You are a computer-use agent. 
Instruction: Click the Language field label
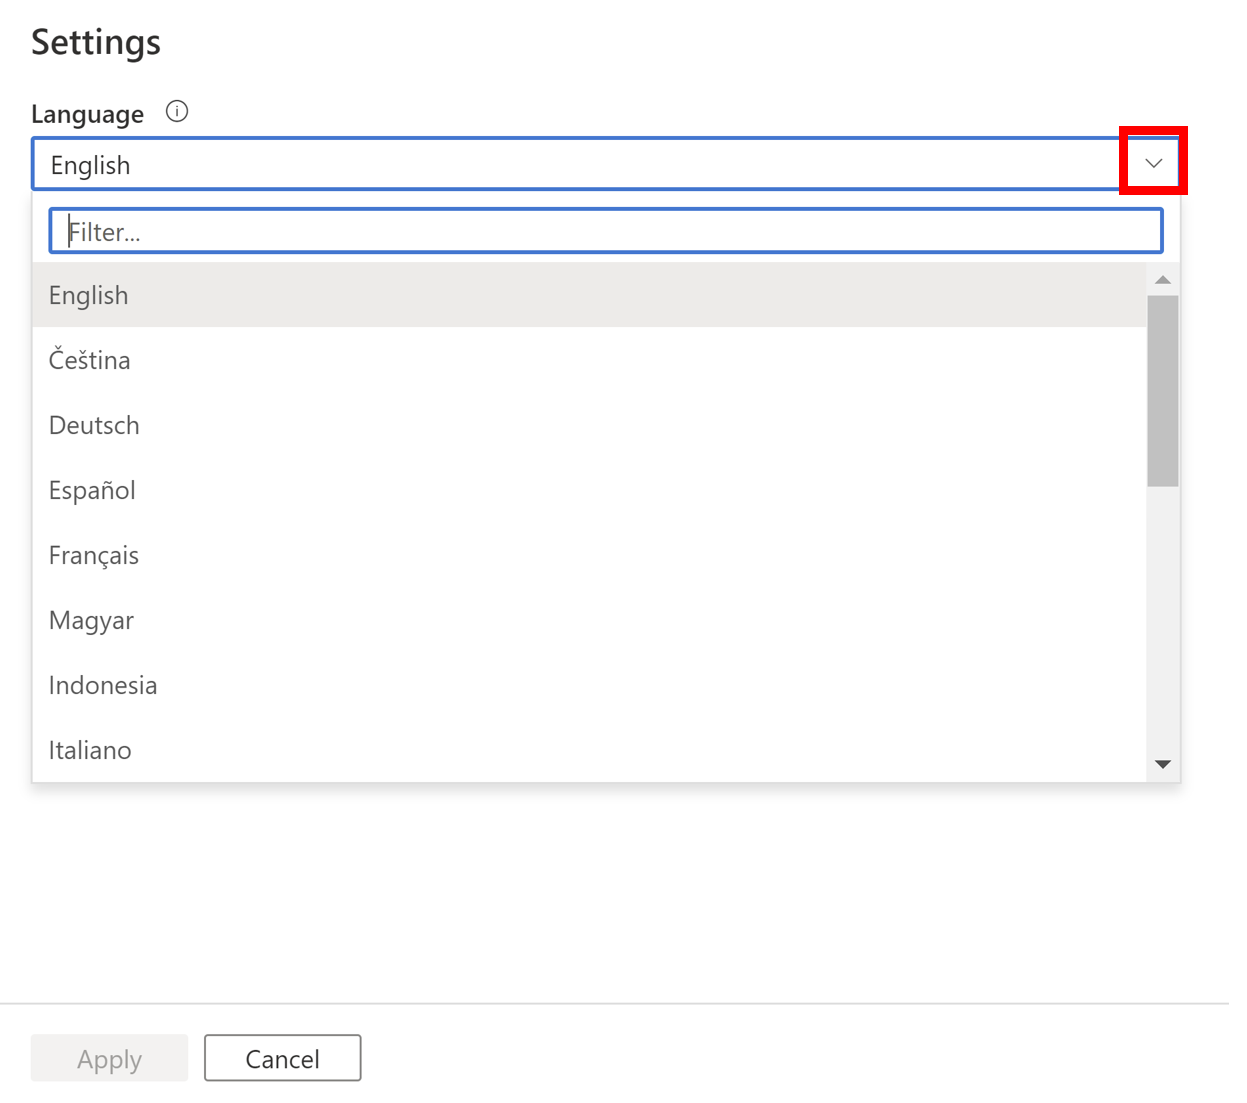88,114
